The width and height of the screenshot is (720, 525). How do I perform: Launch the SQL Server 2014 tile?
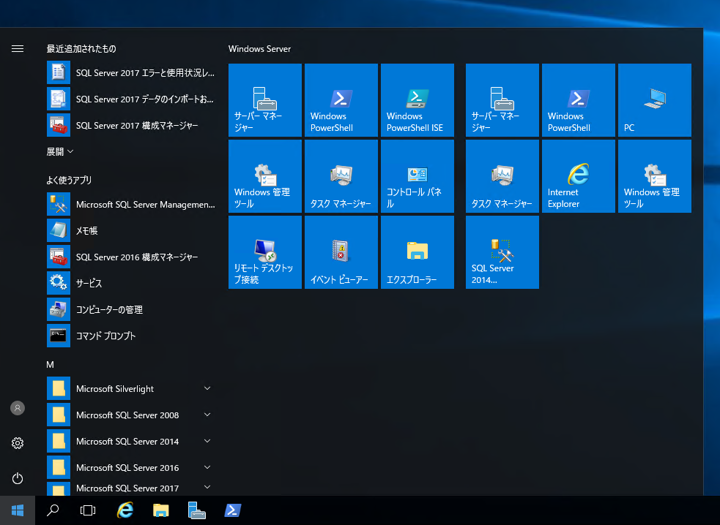(x=502, y=253)
